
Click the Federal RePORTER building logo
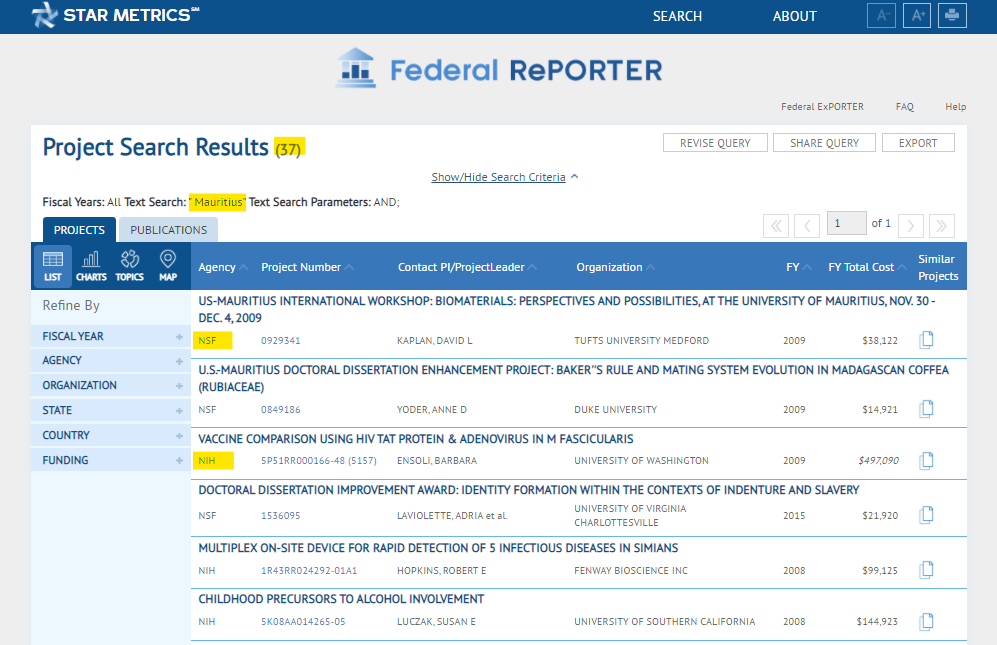[x=355, y=68]
